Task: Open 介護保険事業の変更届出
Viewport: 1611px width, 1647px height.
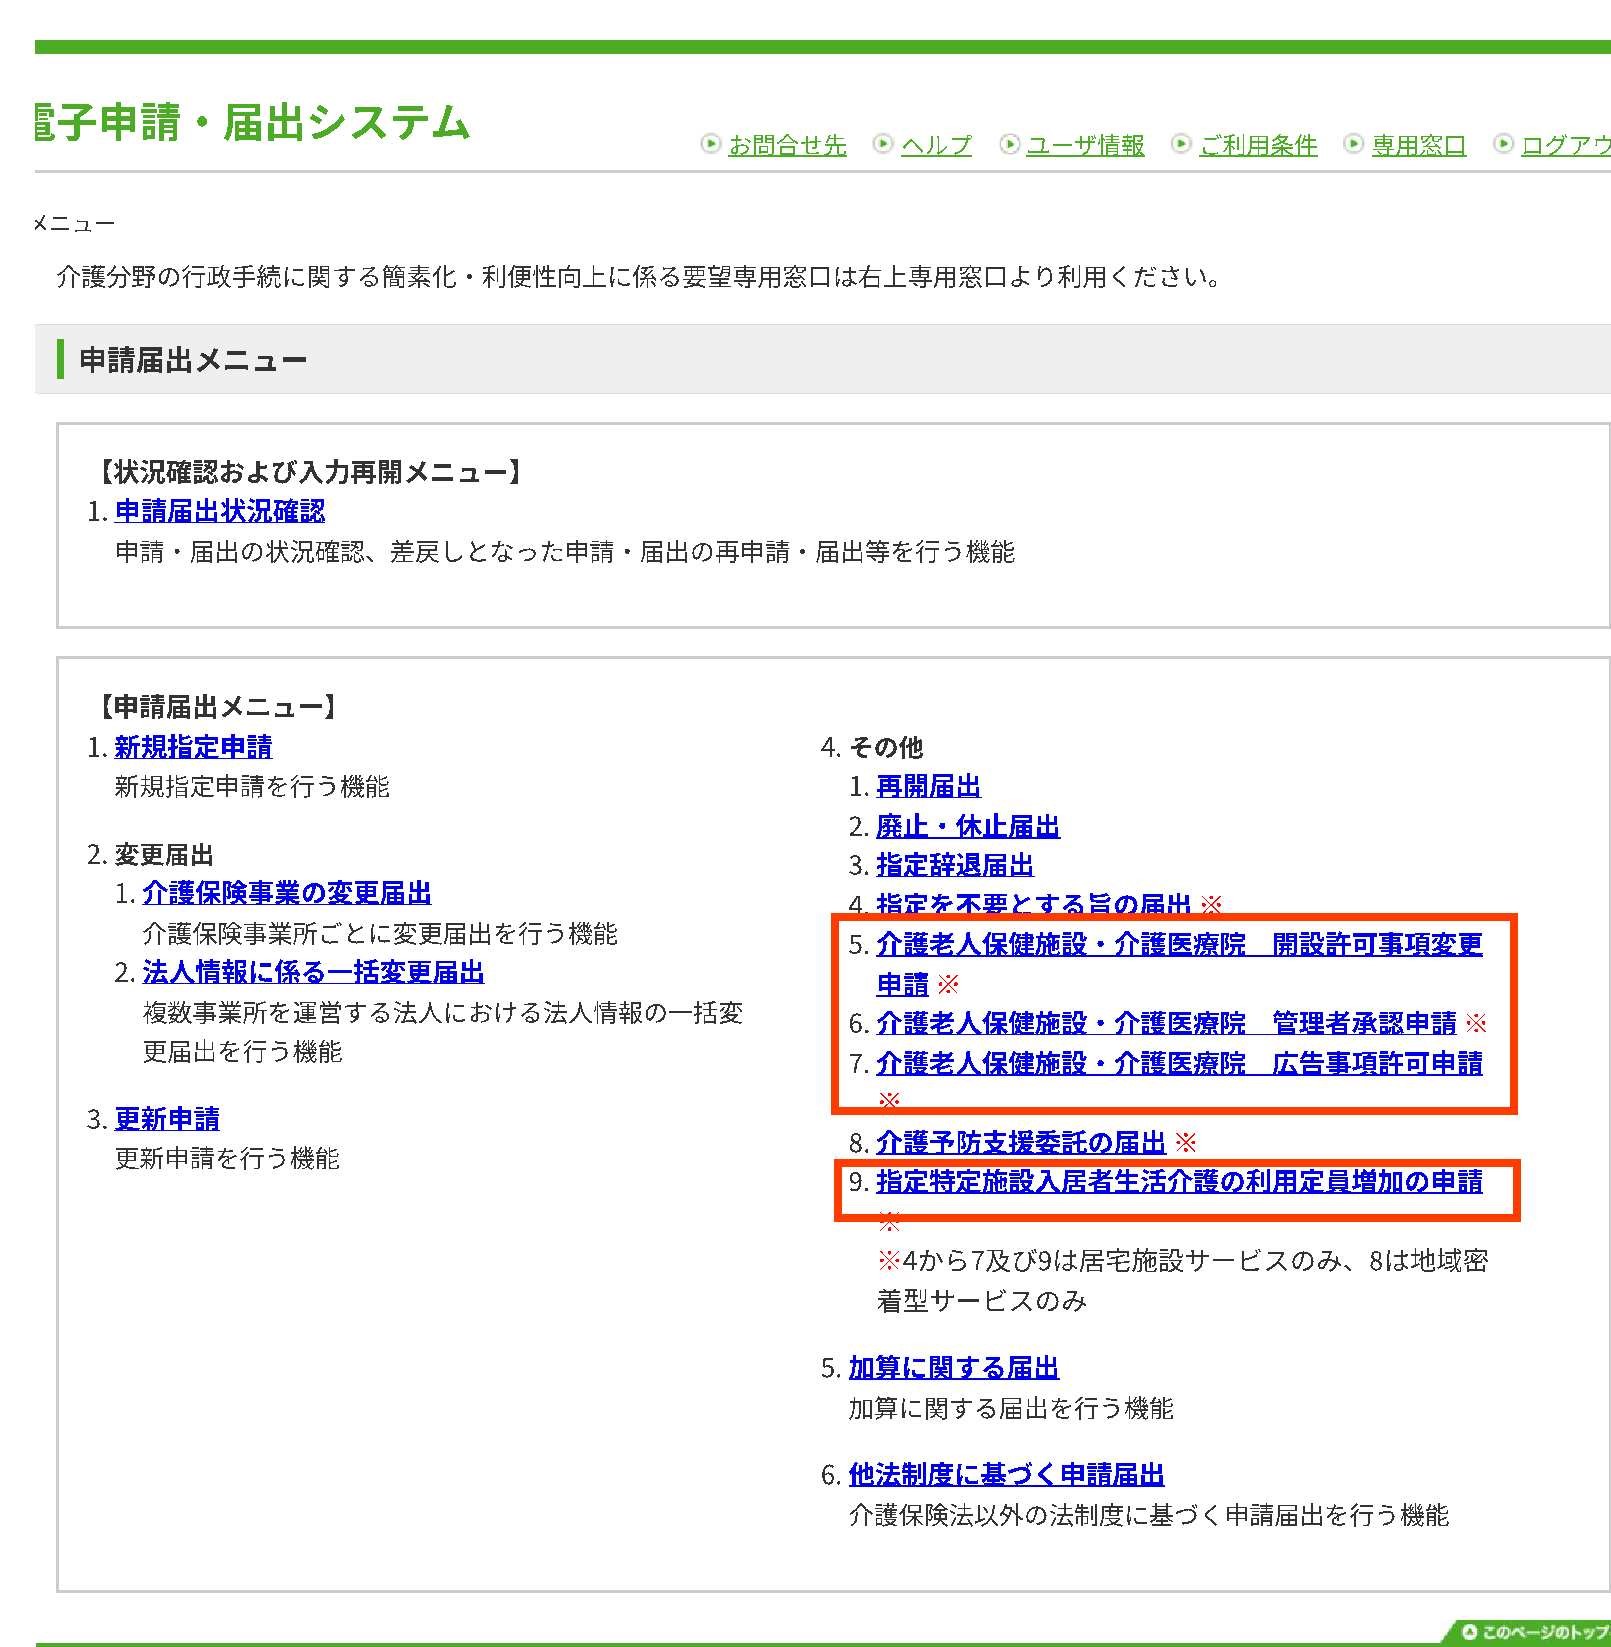Action: tap(288, 893)
